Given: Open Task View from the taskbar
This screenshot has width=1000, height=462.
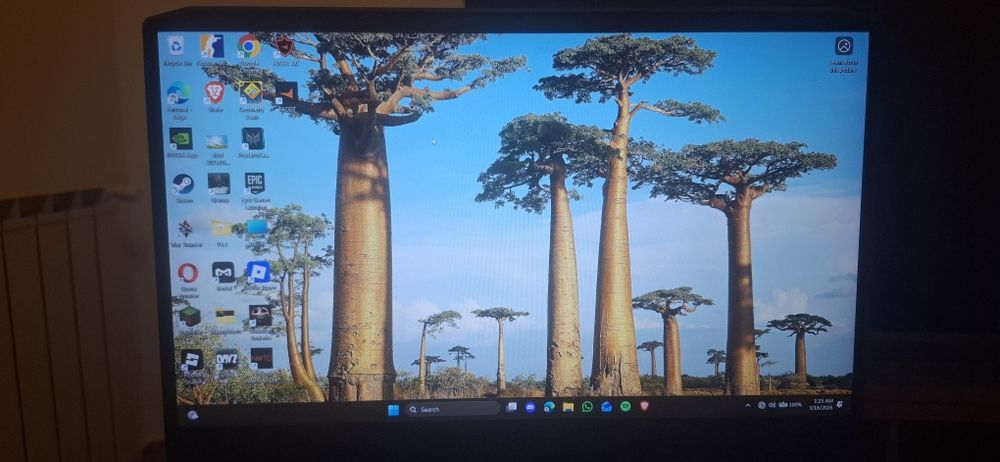Looking at the screenshot, I should 511,407.
